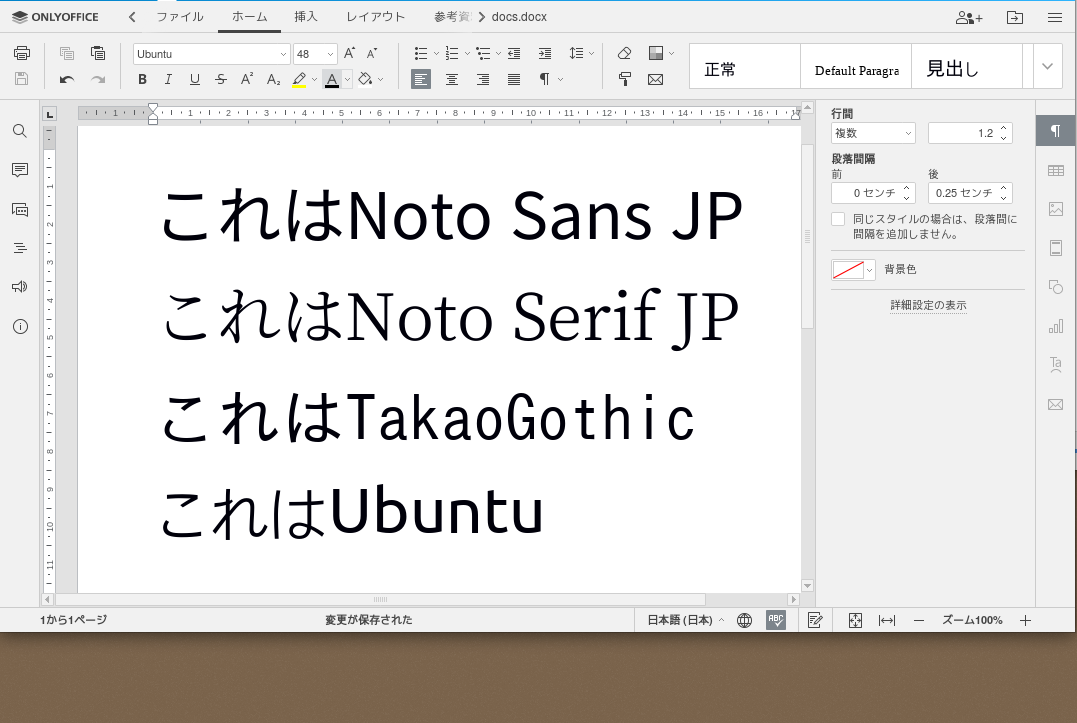Toggle underline formatting
Screen dimensions: 1077x723
coord(194,79)
